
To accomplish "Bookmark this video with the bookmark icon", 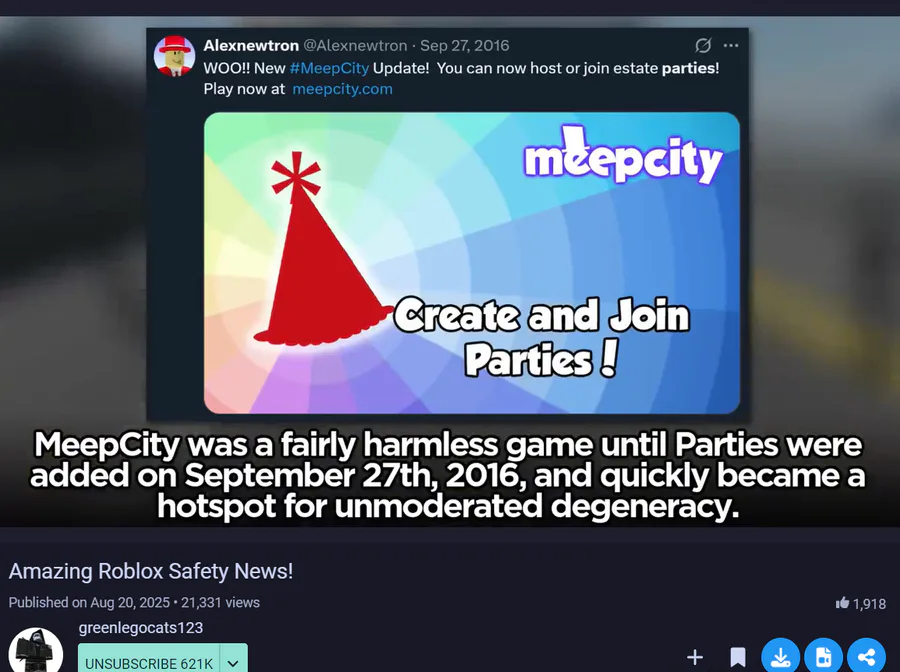I will (x=738, y=657).
